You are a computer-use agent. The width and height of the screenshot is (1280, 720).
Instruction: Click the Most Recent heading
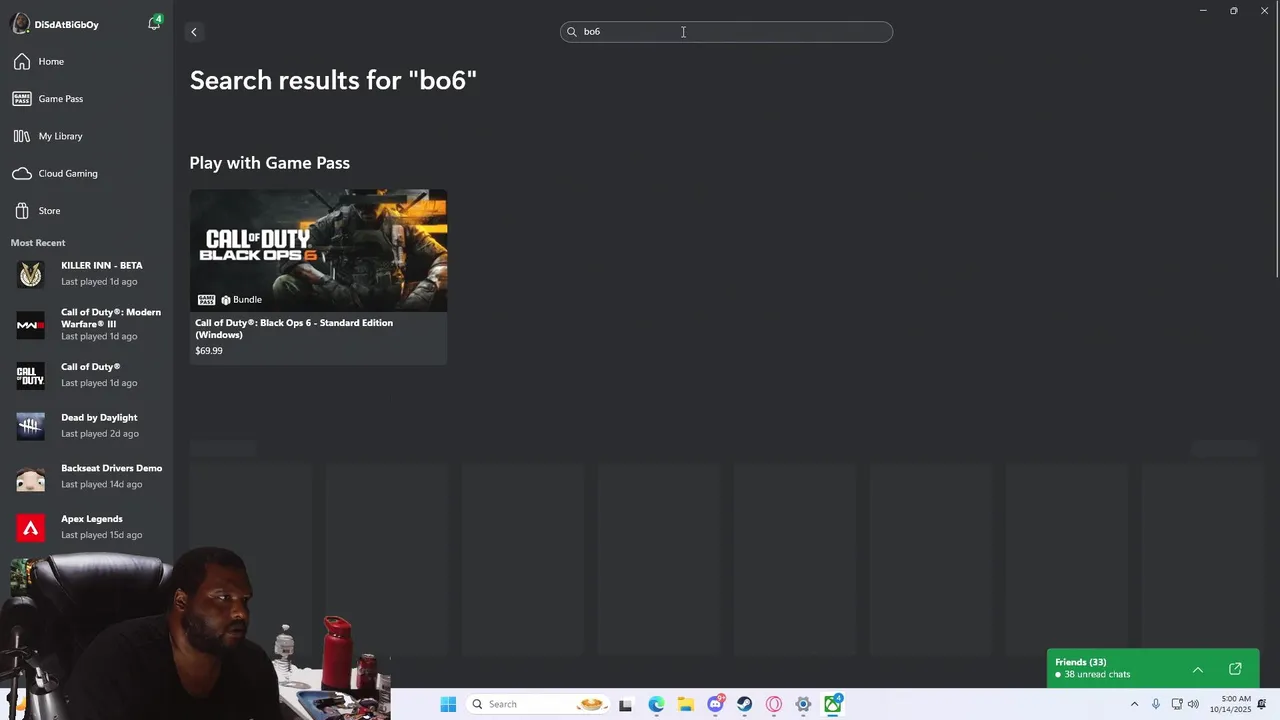pyautogui.click(x=38, y=243)
